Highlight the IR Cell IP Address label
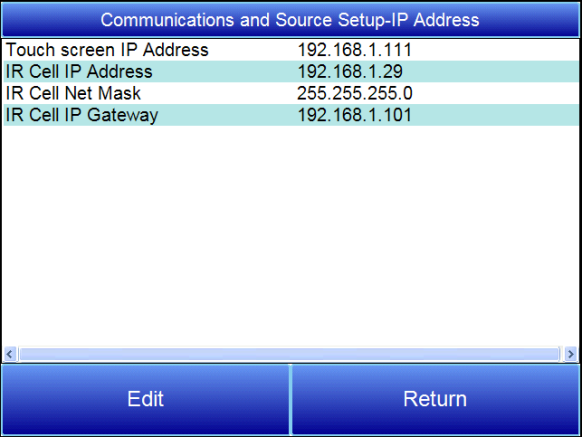582x437 pixels. tap(79, 71)
